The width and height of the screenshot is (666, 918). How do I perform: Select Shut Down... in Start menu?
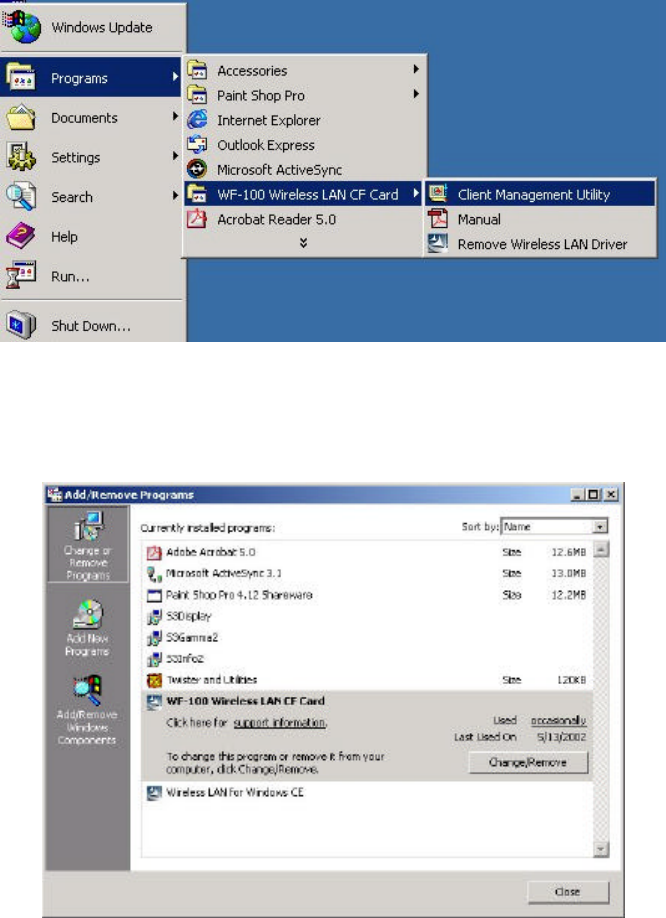click(93, 325)
